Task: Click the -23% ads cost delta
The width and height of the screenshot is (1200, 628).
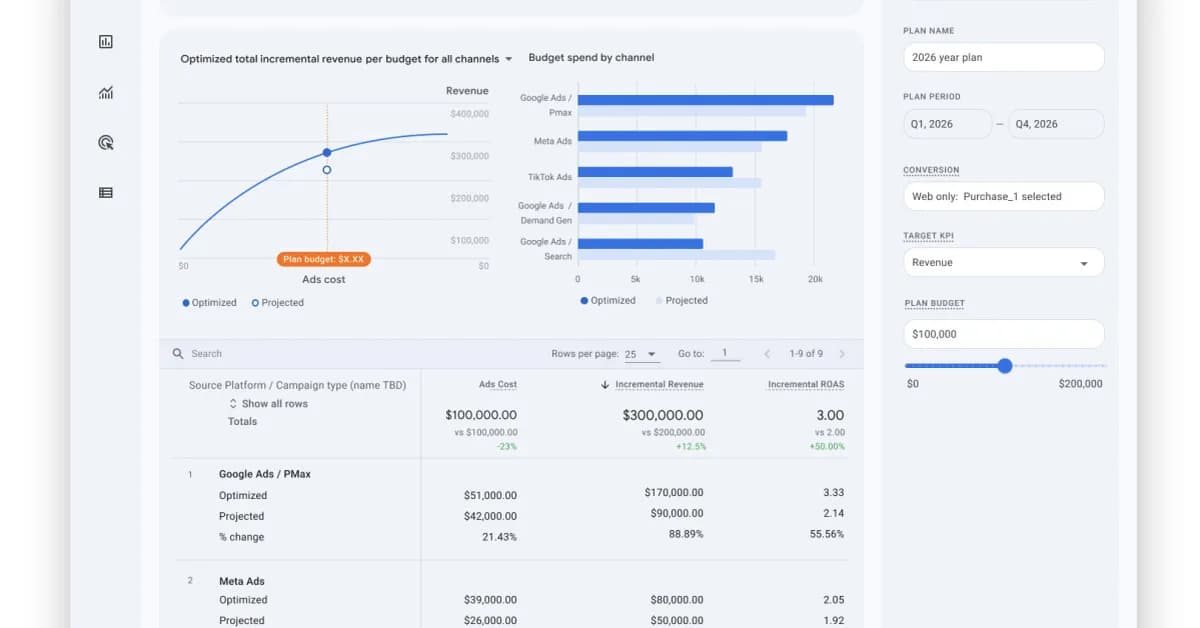Action: click(506, 446)
